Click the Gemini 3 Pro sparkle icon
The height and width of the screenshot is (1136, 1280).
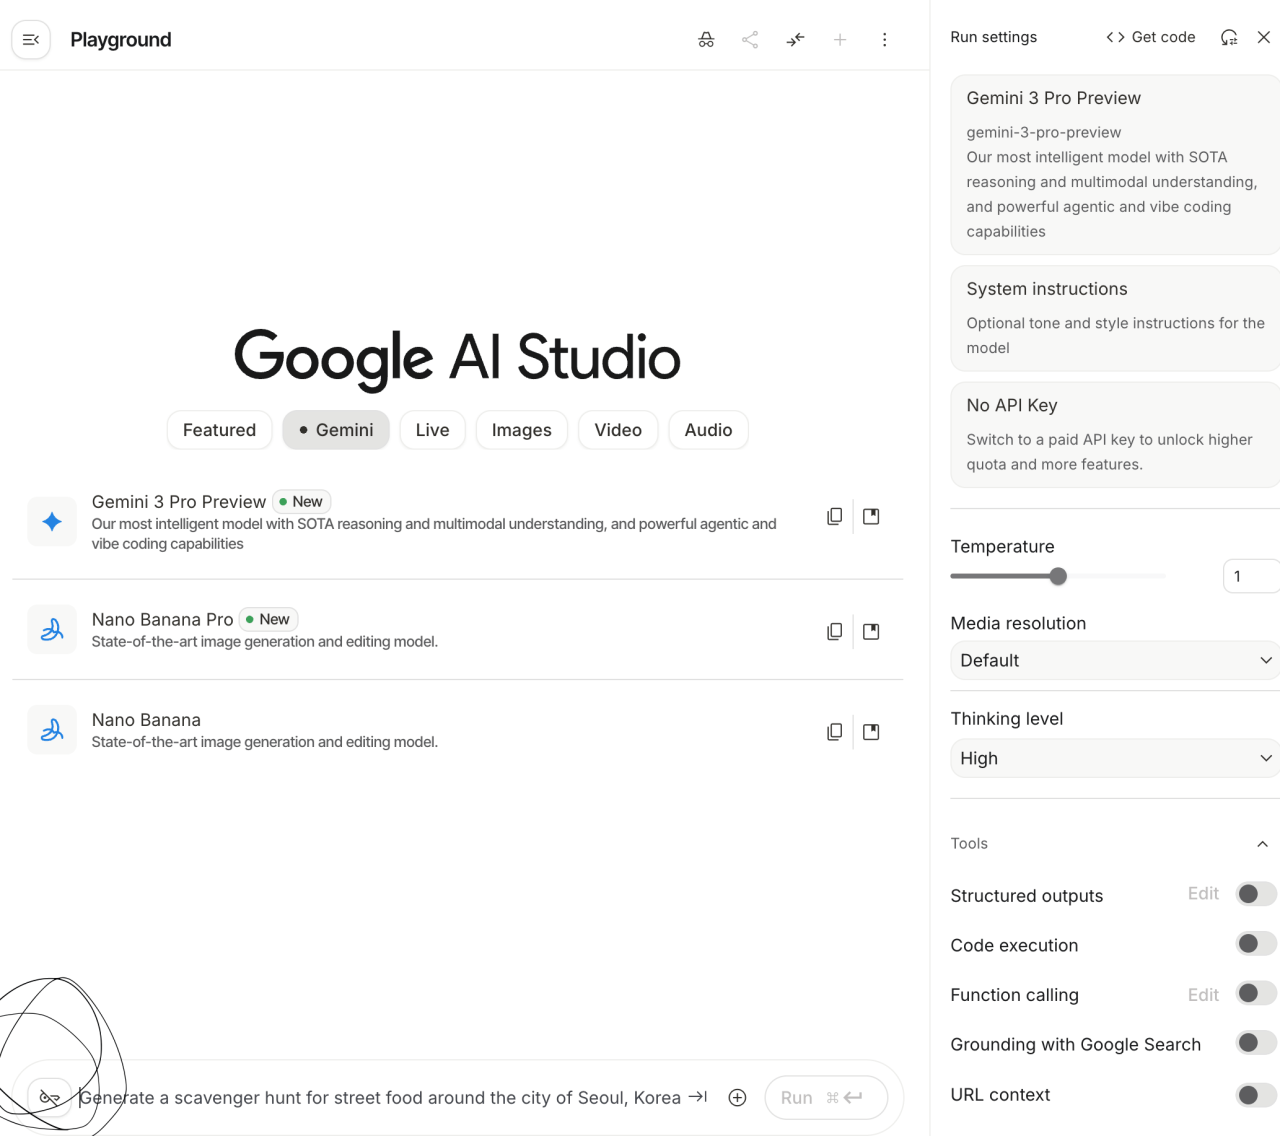coord(52,521)
